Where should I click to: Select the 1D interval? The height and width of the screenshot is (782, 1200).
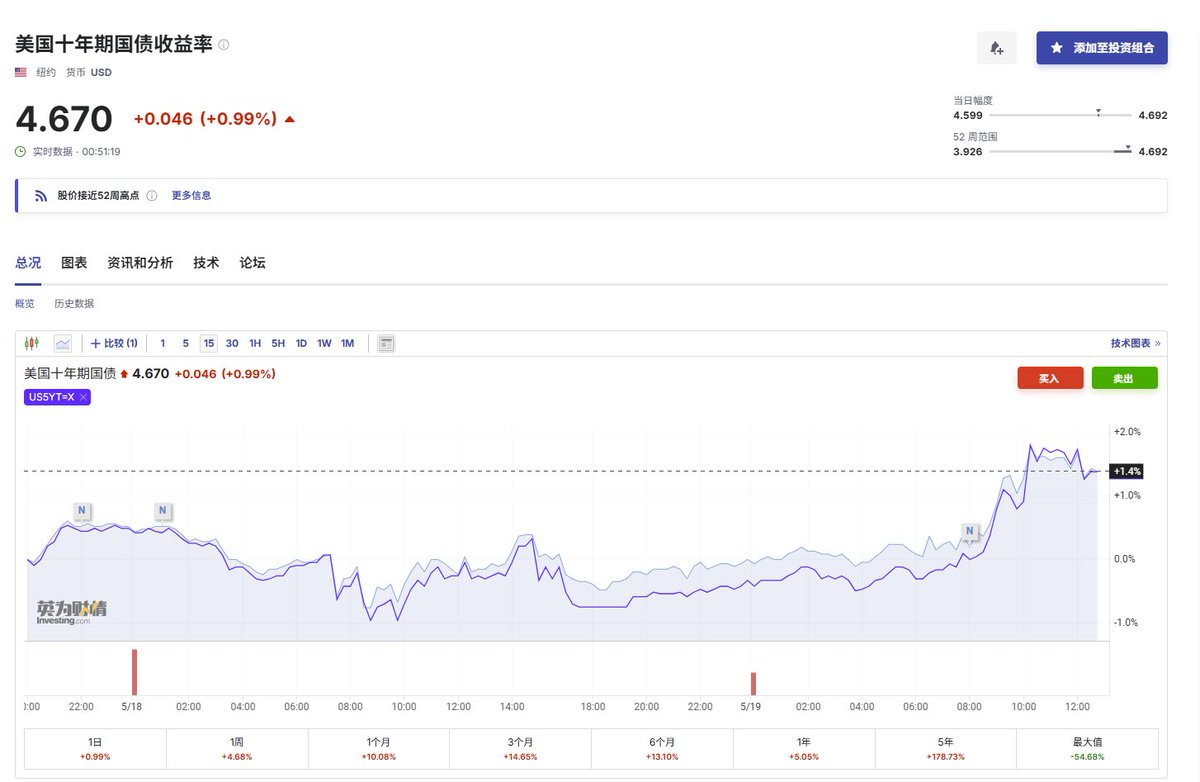[301, 343]
